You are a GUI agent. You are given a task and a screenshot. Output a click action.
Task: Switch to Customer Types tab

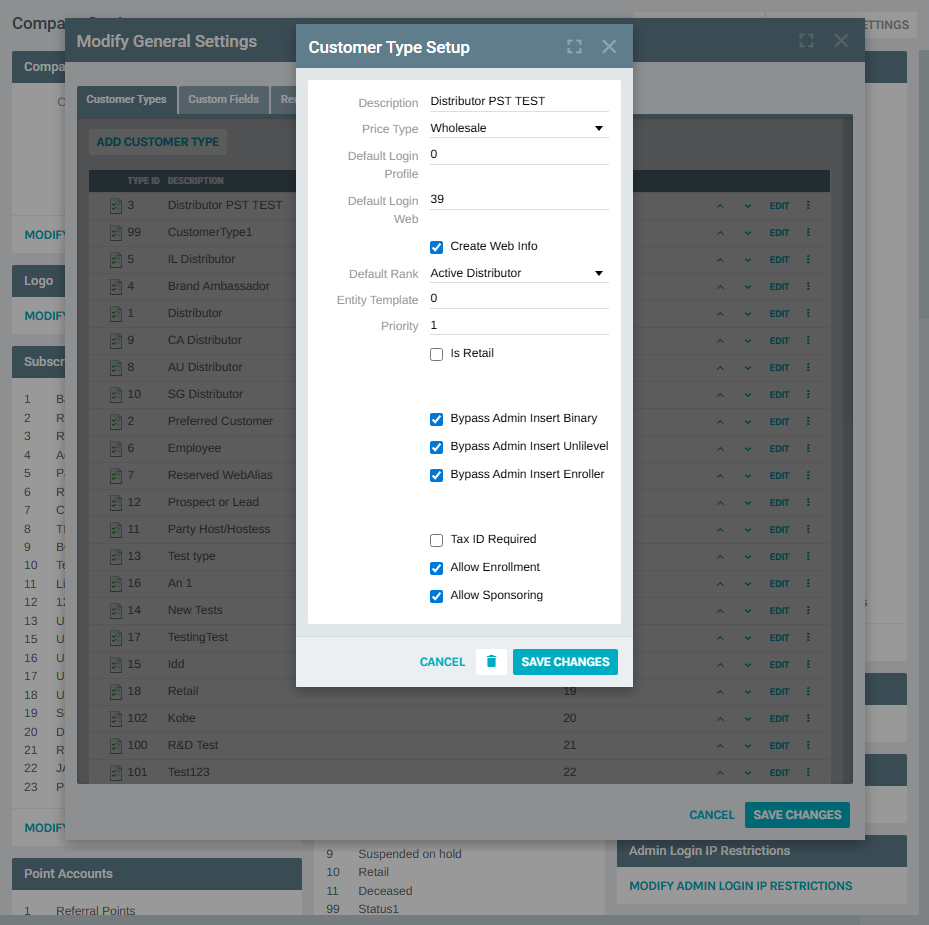point(126,100)
